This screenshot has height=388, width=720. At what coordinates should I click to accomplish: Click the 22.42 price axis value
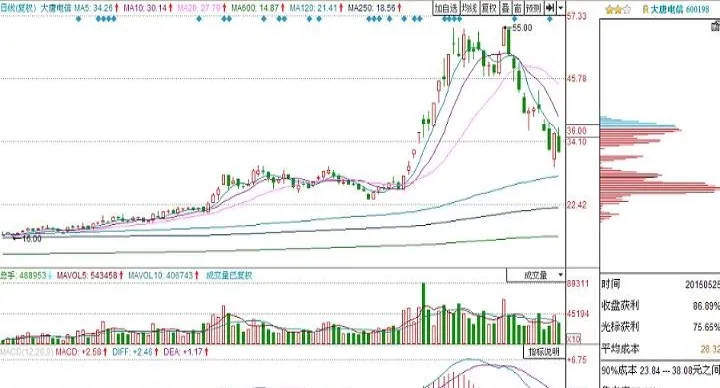point(577,205)
